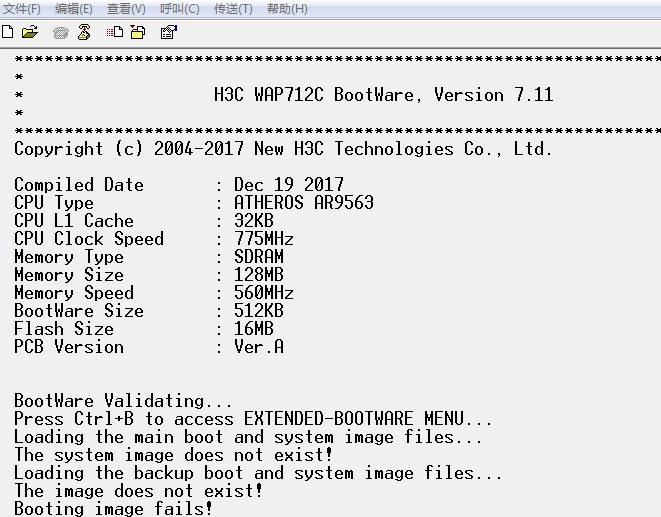The height and width of the screenshot is (517, 661).
Task: Click the '775MHz' clock speed value
Action: tap(263, 239)
